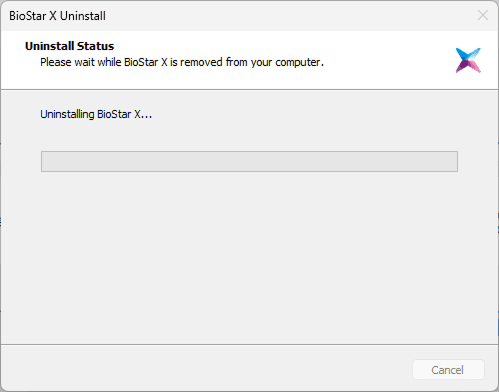Cancel the BioStar X uninstallation

click(448, 370)
